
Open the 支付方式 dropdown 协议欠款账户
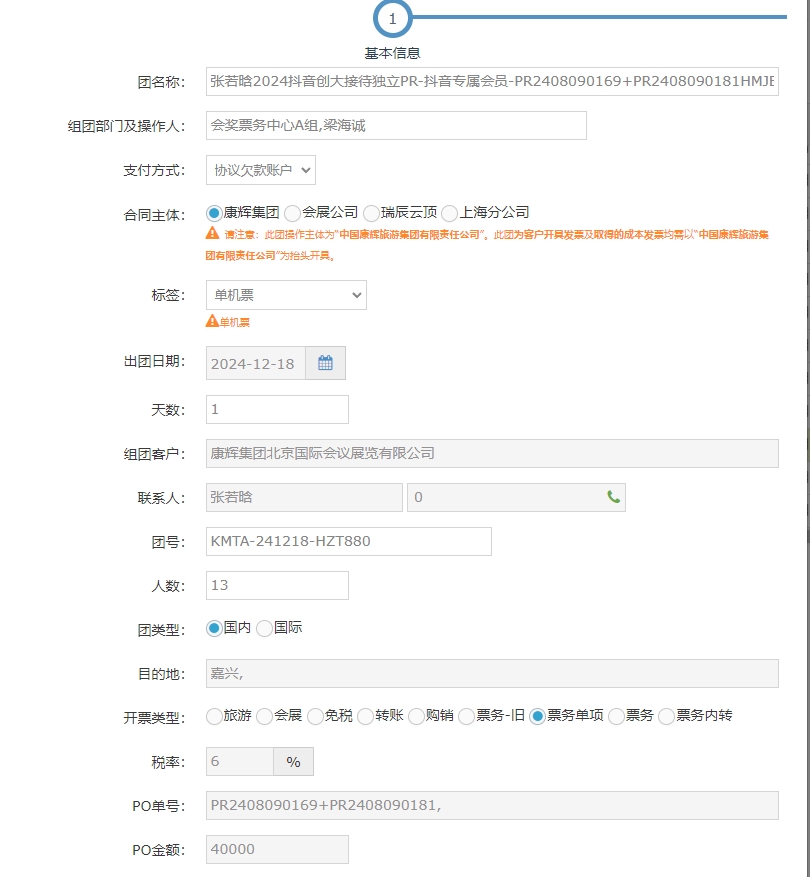pyautogui.click(x=261, y=170)
